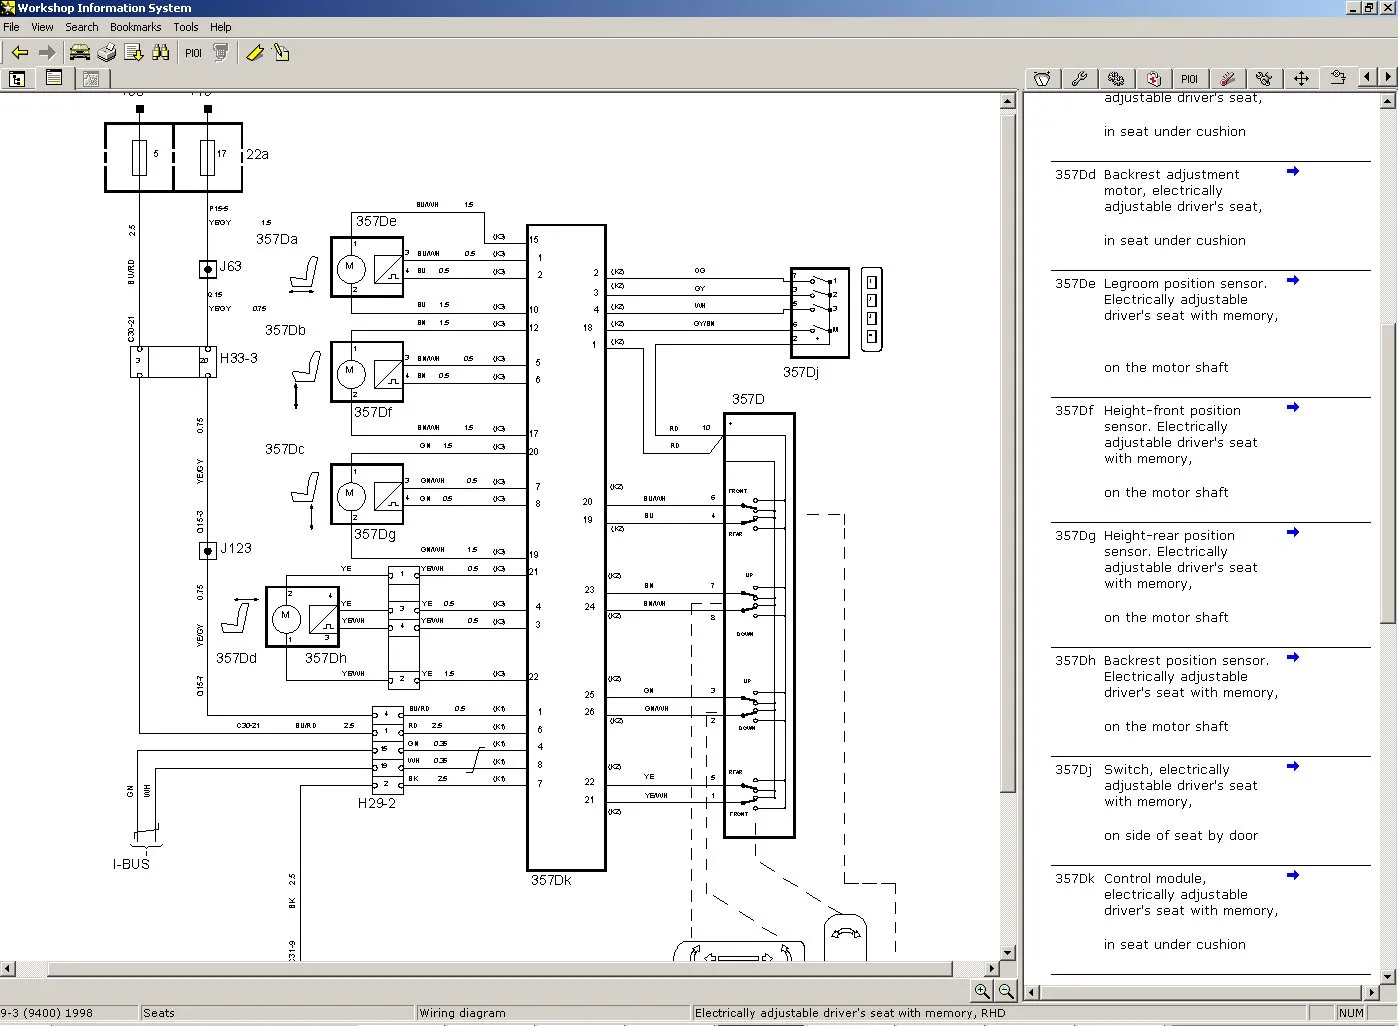Viewport: 1398px width, 1026px height.
Task: Follow arrow link for 357Dj seat switch
Action: pos(1292,767)
